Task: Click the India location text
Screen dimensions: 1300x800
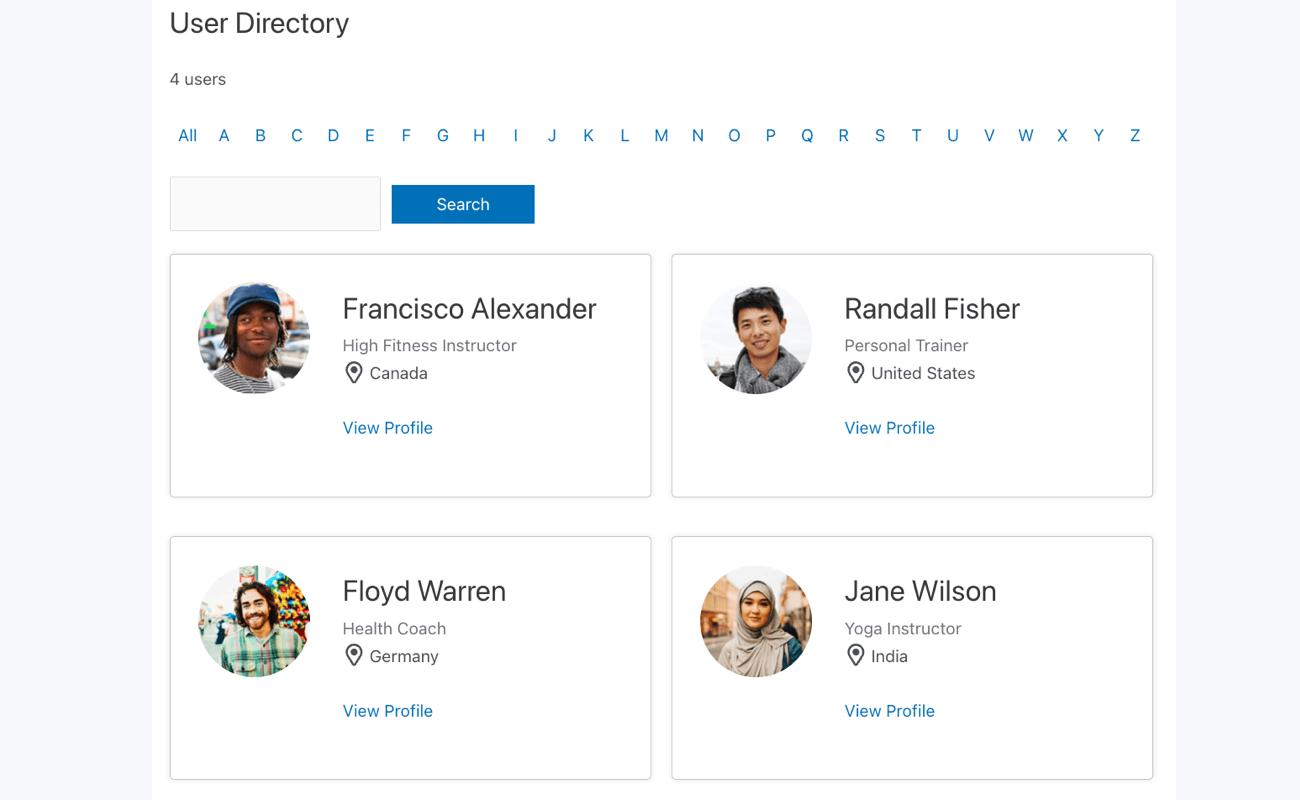Action: pyautogui.click(x=890, y=657)
